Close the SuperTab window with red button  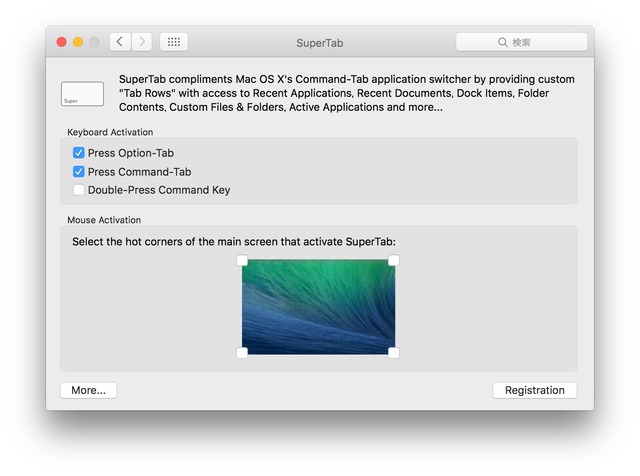tap(62, 42)
